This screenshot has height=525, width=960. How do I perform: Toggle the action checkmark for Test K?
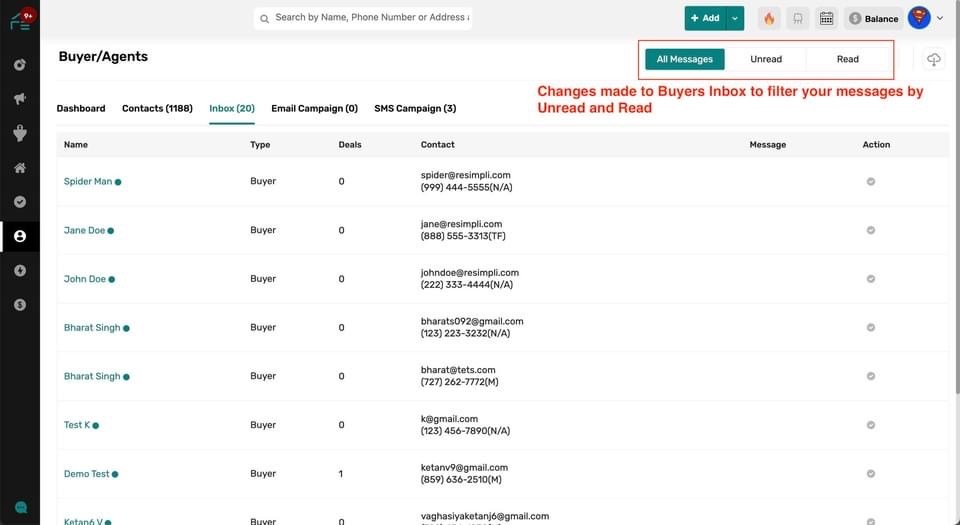[x=871, y=425]
